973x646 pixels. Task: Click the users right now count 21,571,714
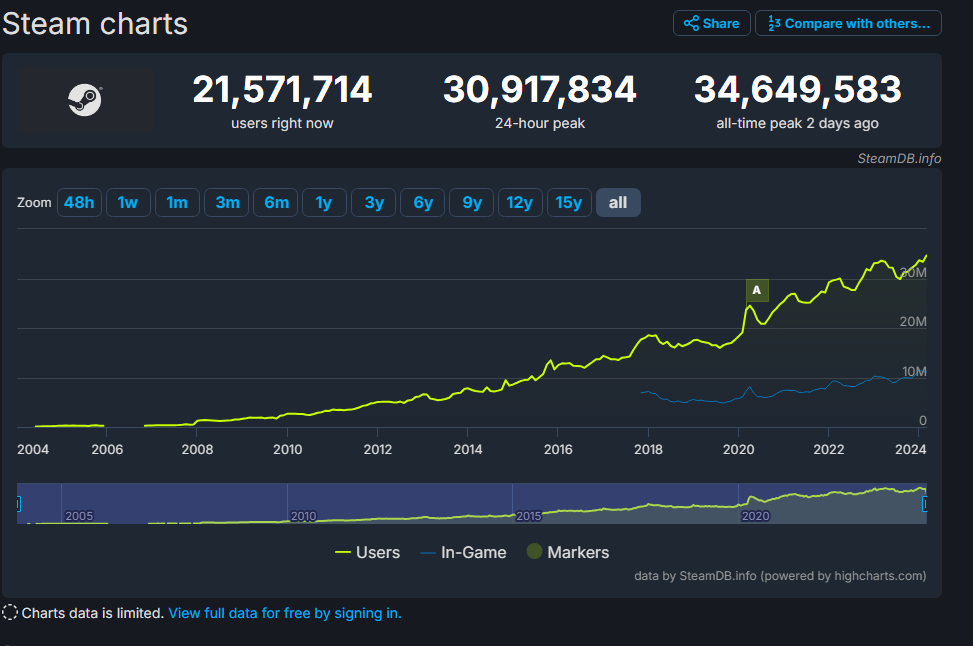[282, 89]
